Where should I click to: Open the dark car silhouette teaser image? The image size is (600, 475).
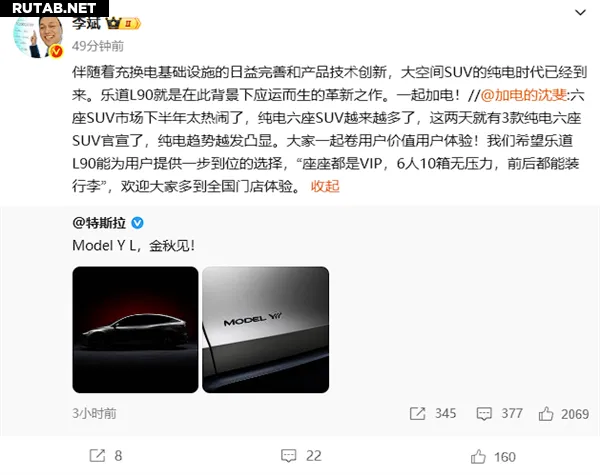click(x=135, y=330)
